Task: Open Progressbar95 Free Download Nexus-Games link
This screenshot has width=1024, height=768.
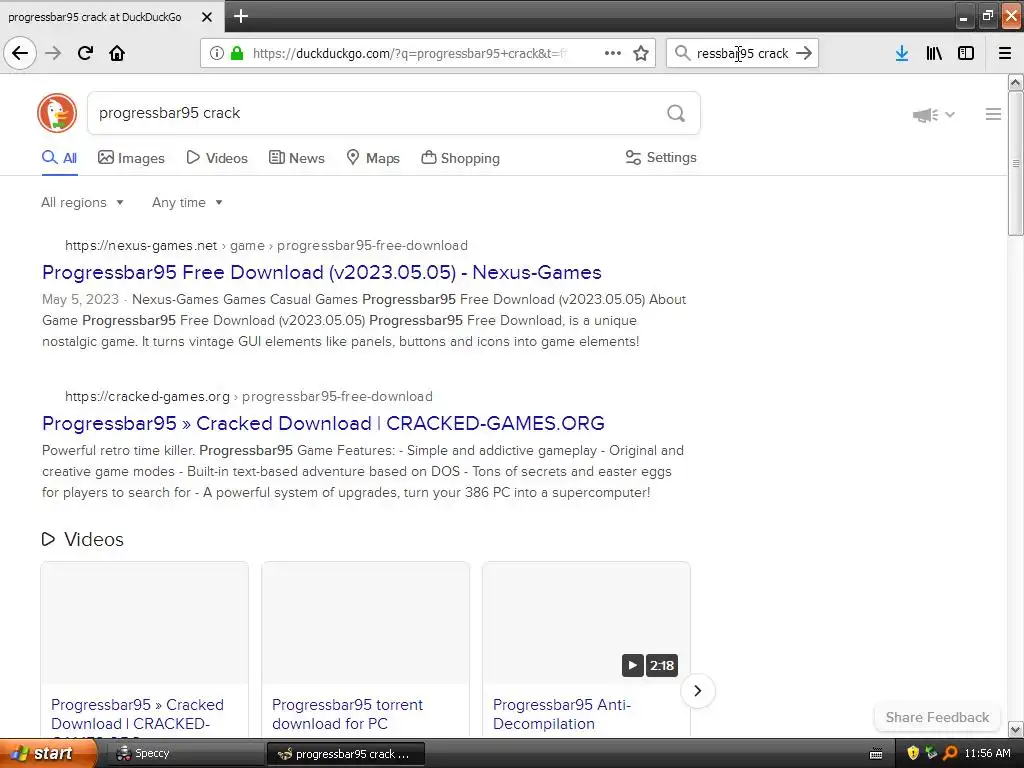Action: coord(322,272)
